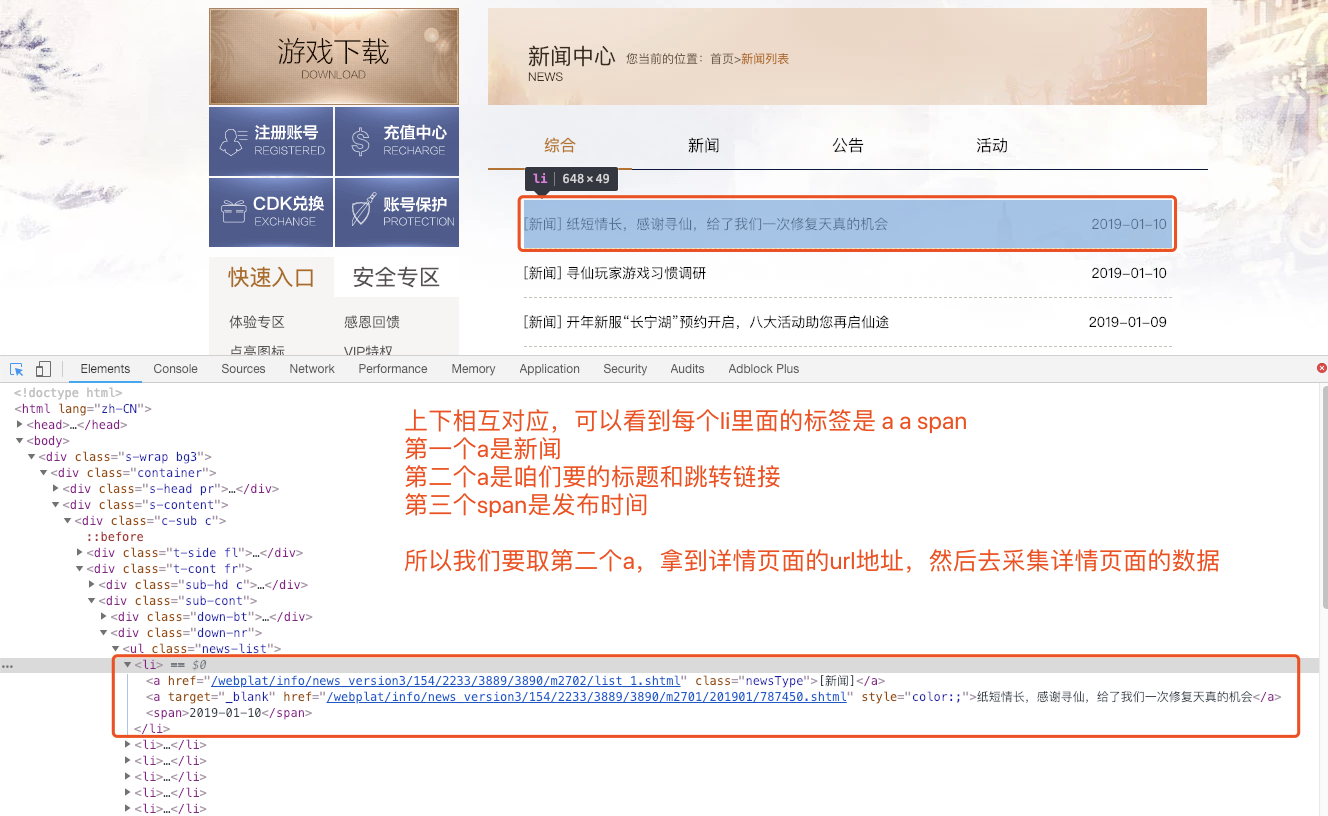The height and width of the screenshot is (816, 1328).
Task: Open the Network tab
Action: [312, 369]
